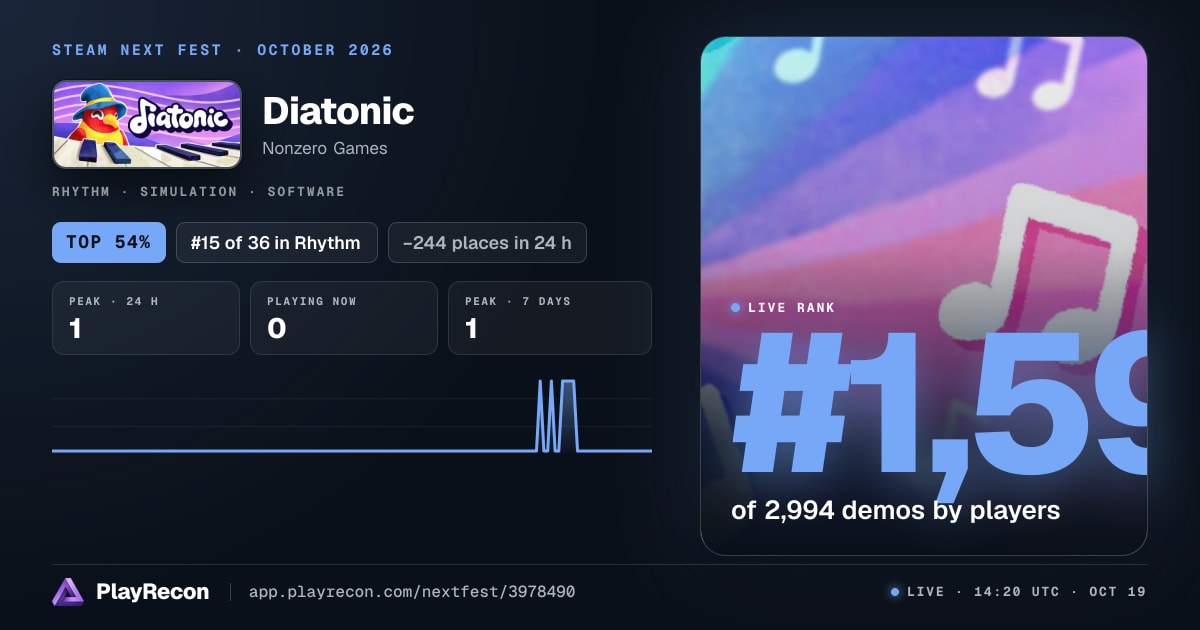Select the TOP 54% badge

coord(109,243)
